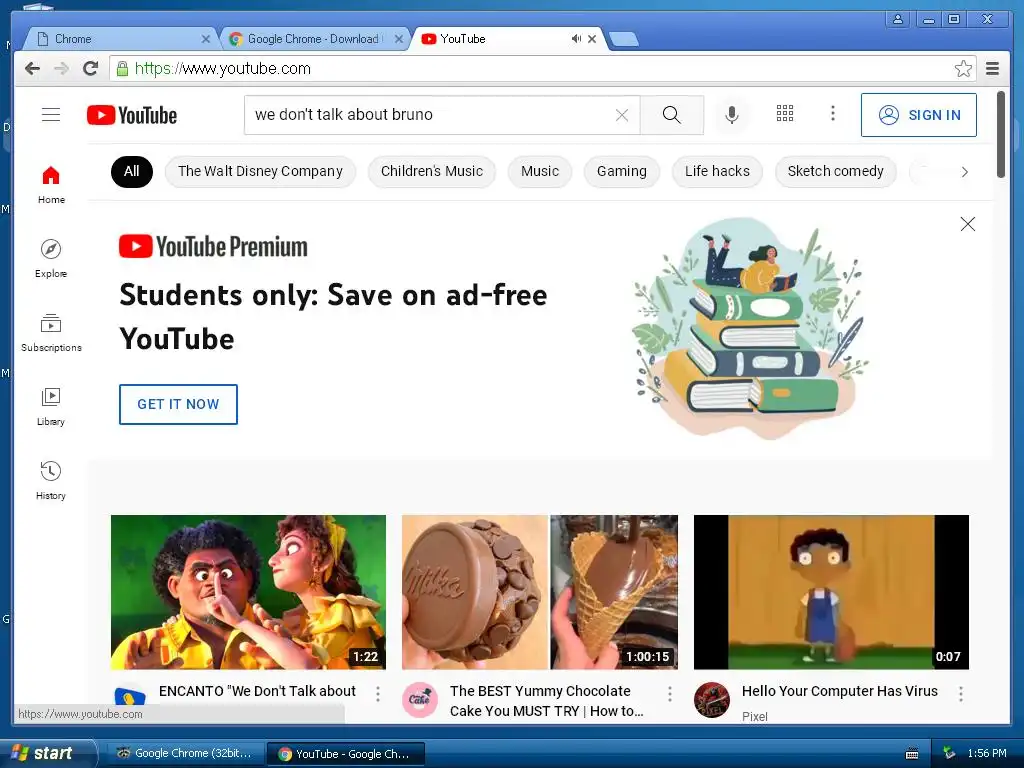The height and width of the screenshot is (768, 1024).
Task: Start voice search with microphone icon
Action: point(732,115)
